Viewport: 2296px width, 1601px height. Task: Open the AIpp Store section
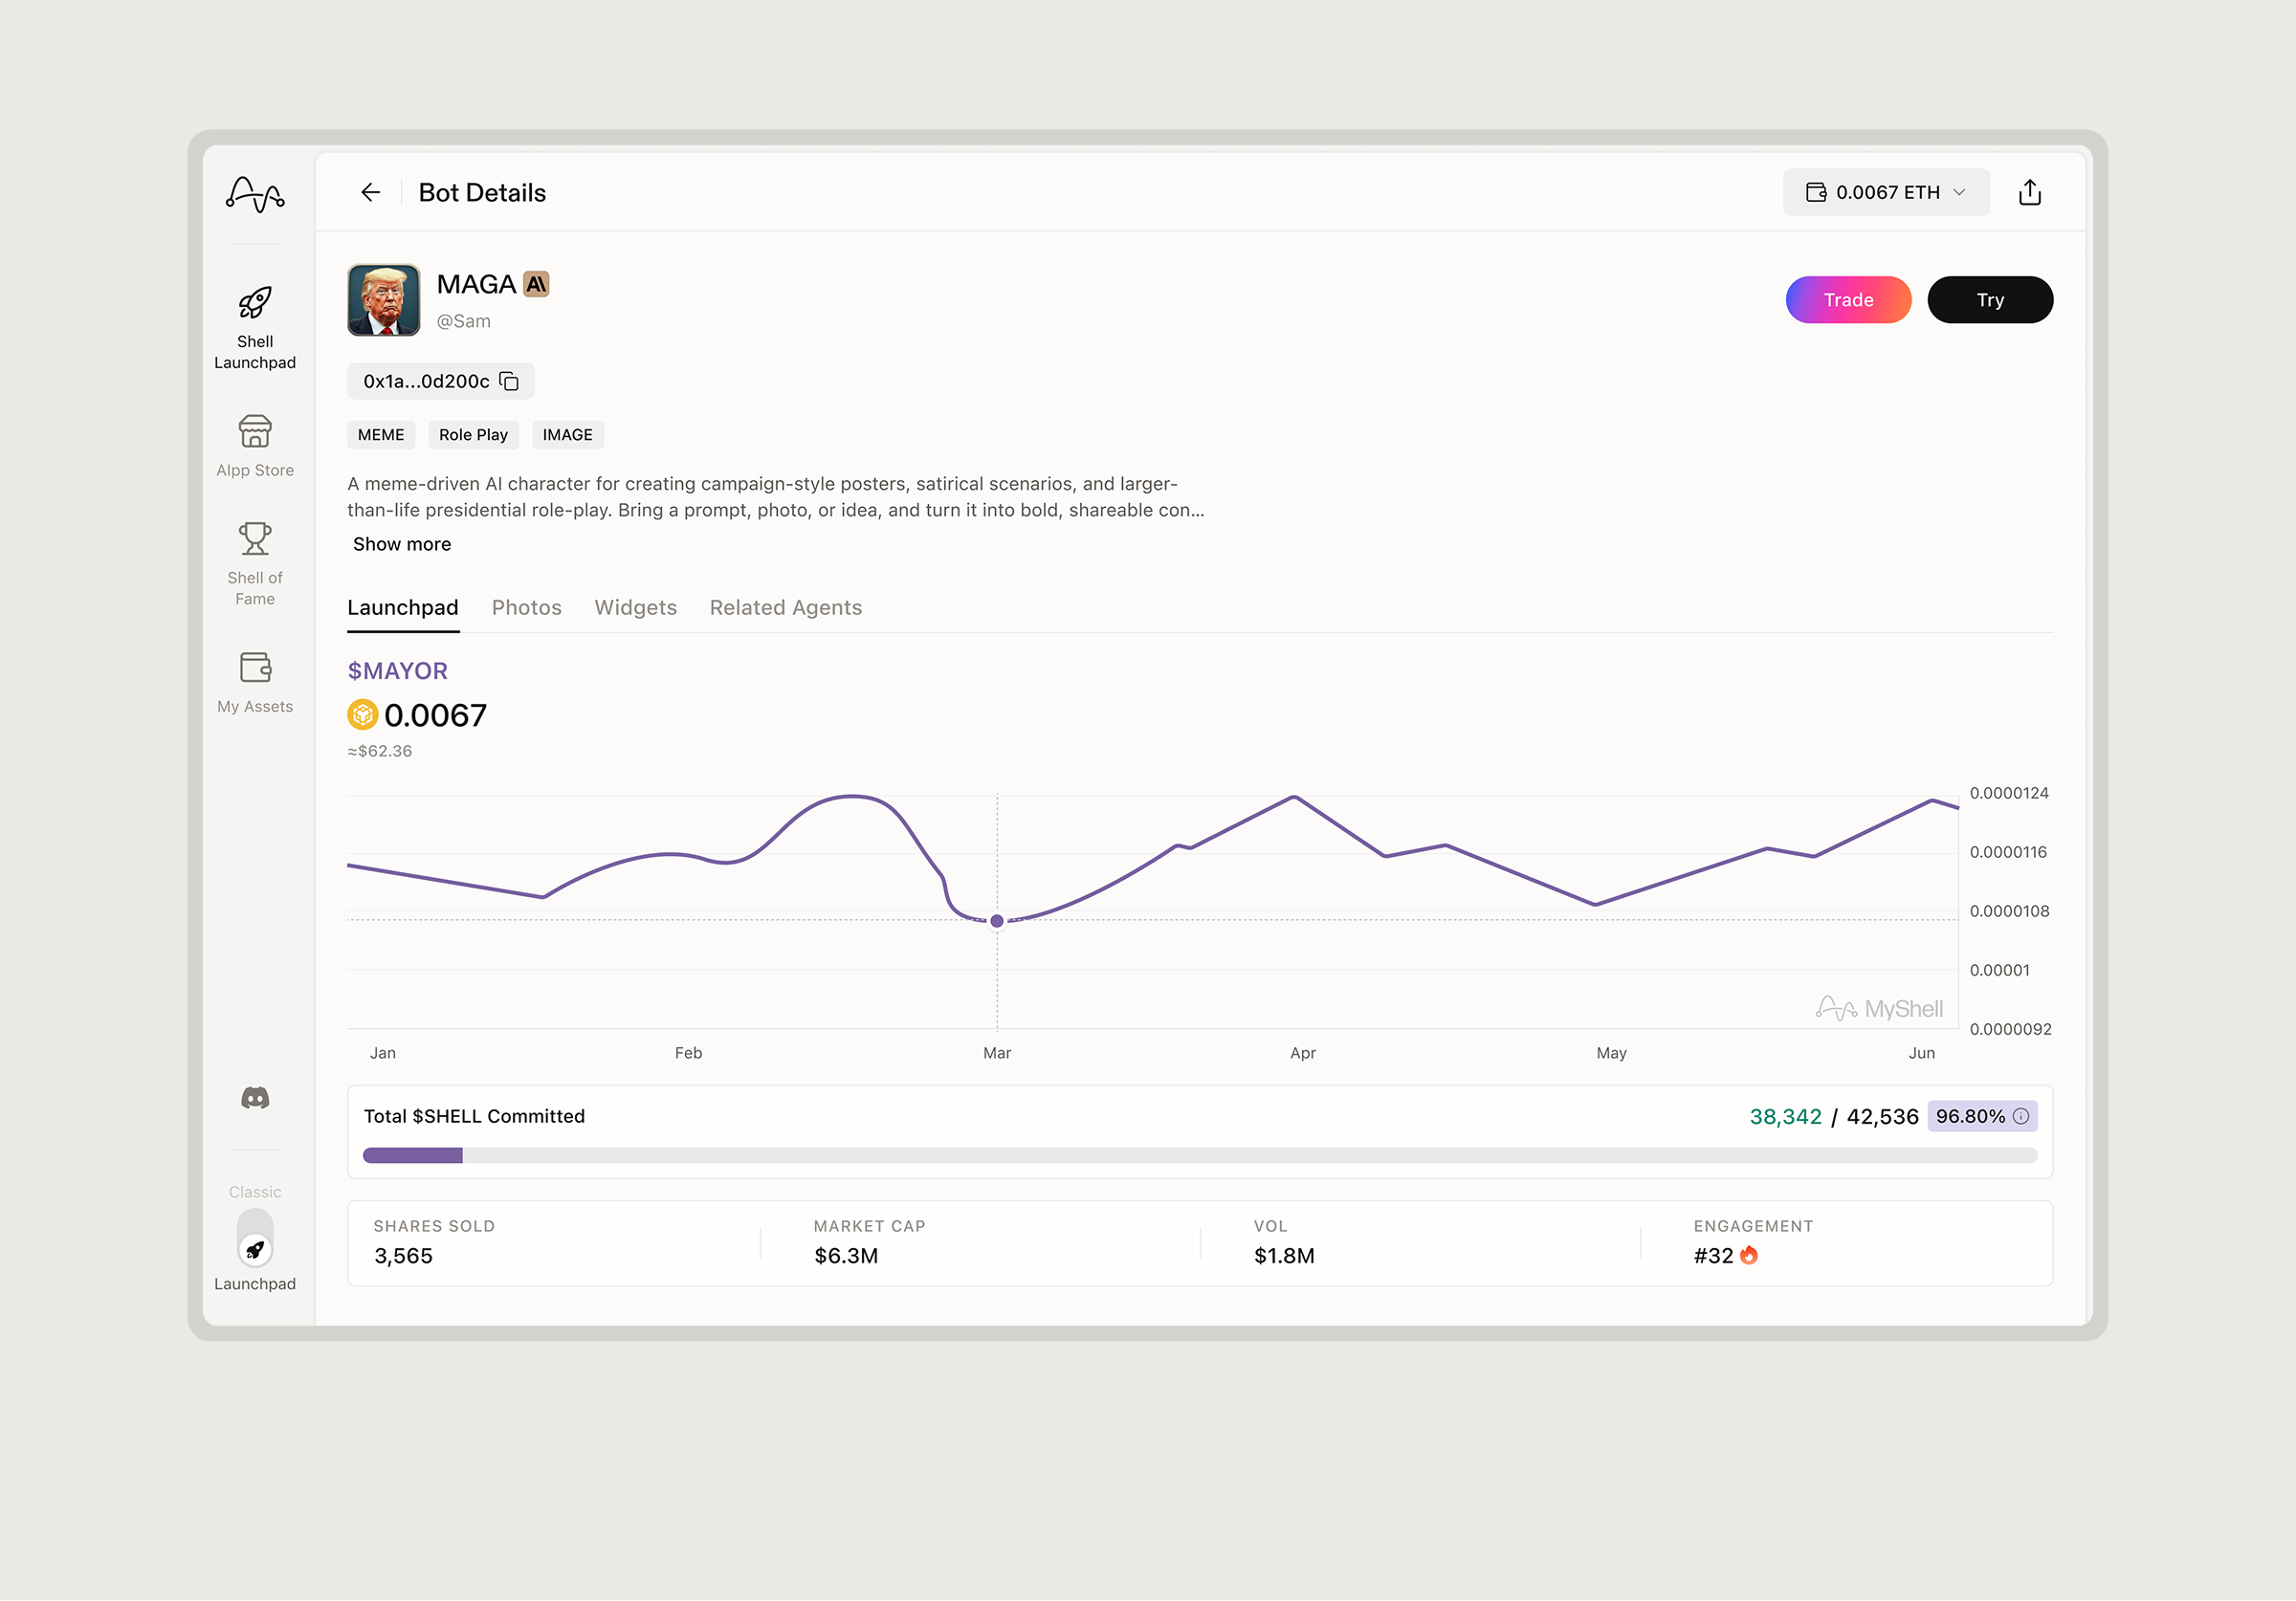(x=255, y=446)
